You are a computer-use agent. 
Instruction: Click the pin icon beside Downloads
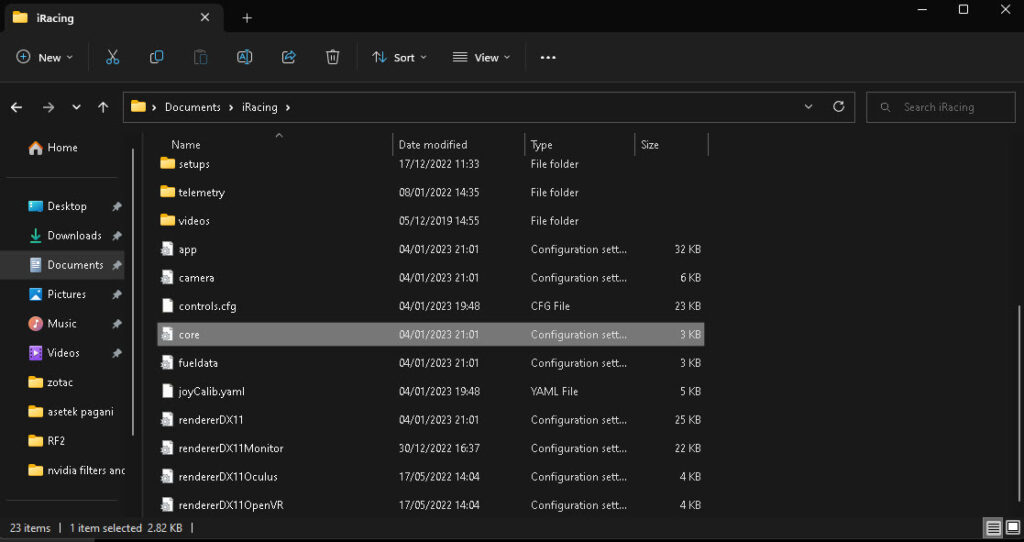tap(117, 236)
